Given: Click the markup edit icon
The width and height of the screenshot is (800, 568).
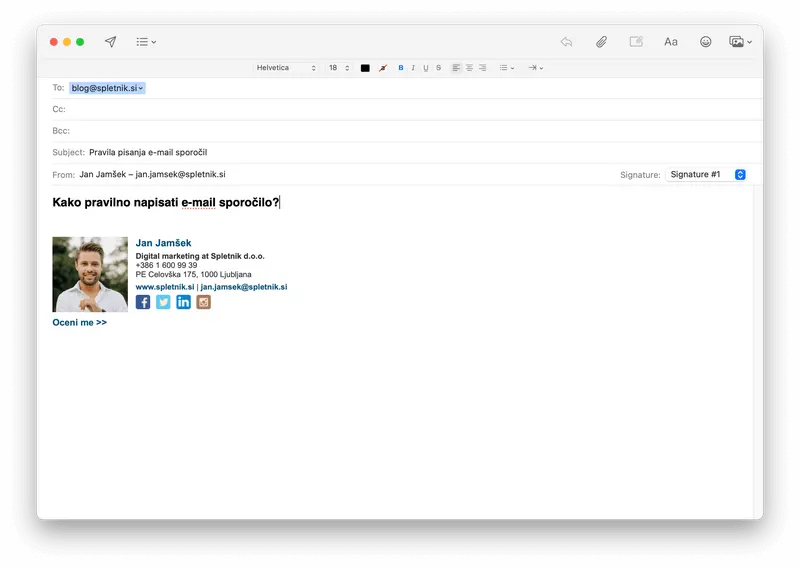Looking at the screenshot, I should coord(636,42).
